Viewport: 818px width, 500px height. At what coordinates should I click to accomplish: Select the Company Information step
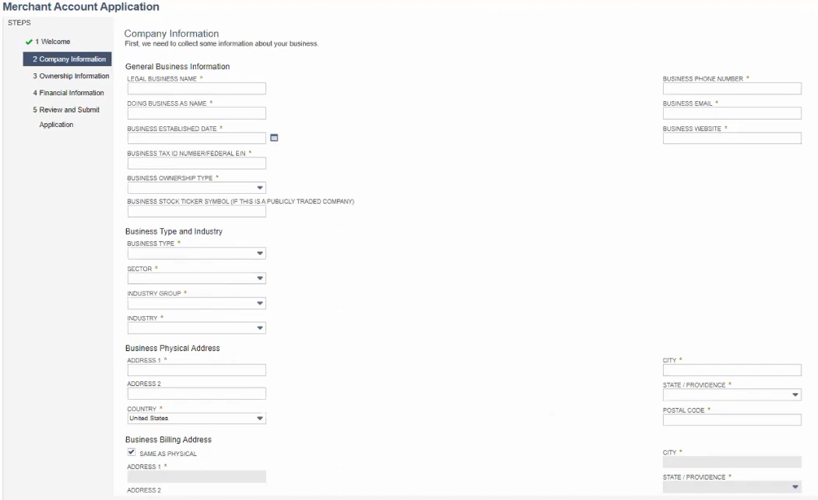pyautogui.click(x=69, y=59)
